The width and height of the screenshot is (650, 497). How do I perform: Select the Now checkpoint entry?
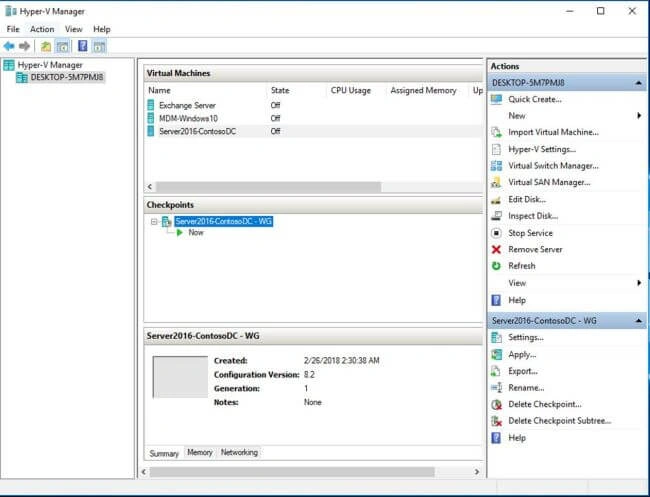[x=196, y=233]
